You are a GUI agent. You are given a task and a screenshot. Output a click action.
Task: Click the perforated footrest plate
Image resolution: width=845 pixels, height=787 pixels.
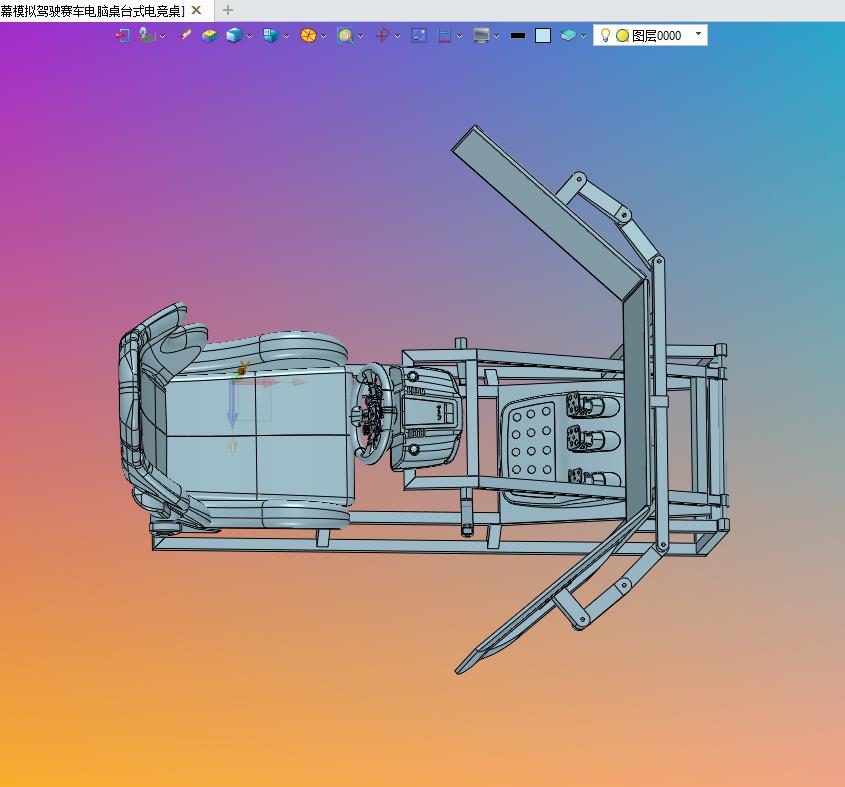pyautogui.click(x=530, y=440)
